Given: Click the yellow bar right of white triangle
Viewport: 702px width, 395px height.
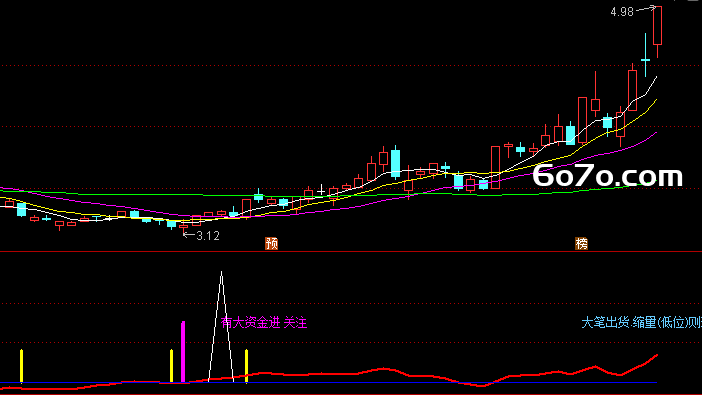Looking at the screenshot, I should 246,366.
